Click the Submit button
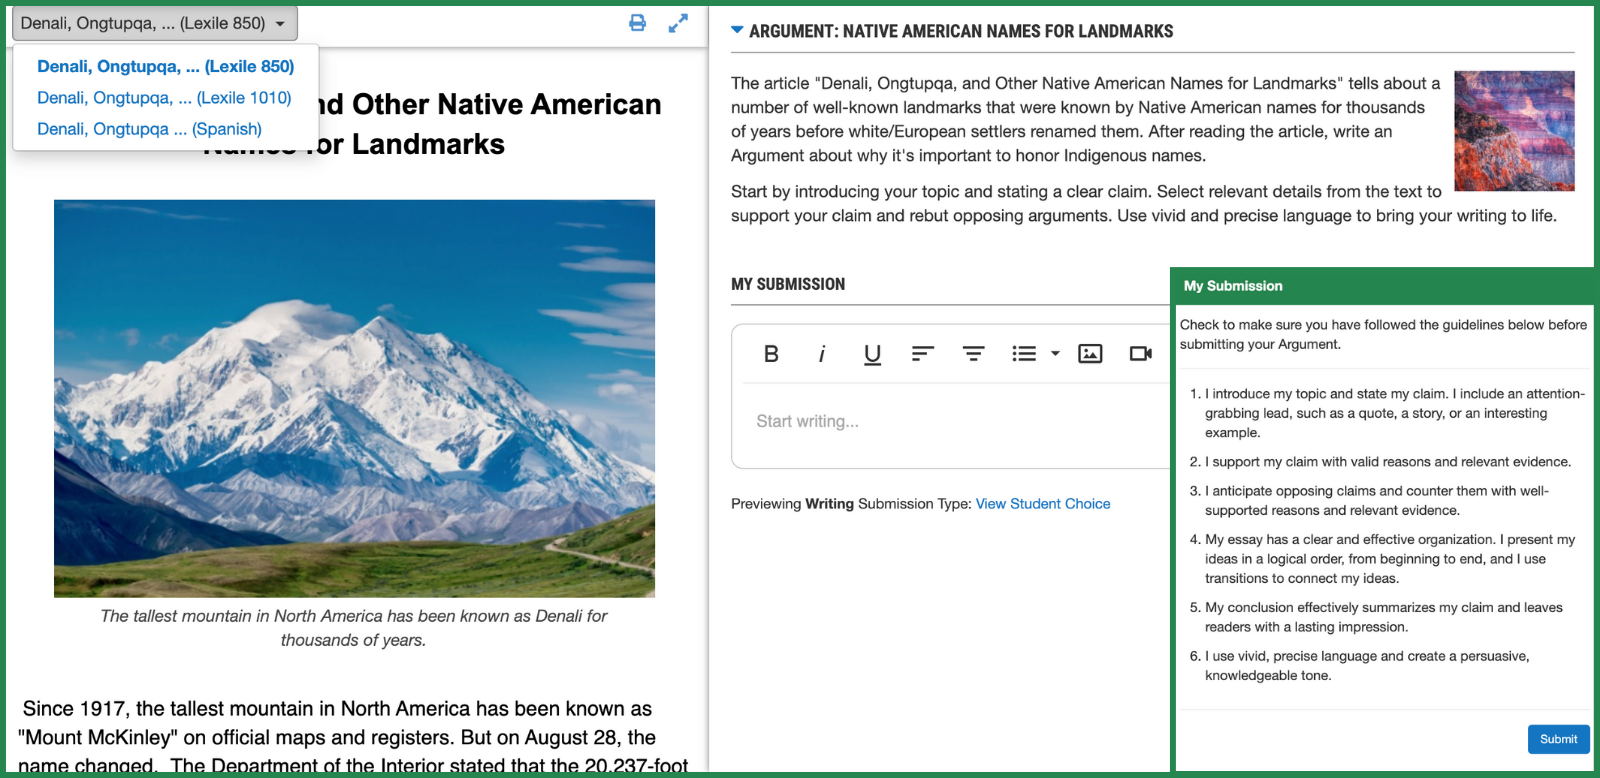The width and height of the screenshot is (1600, 778). (x=1558, y=739)
